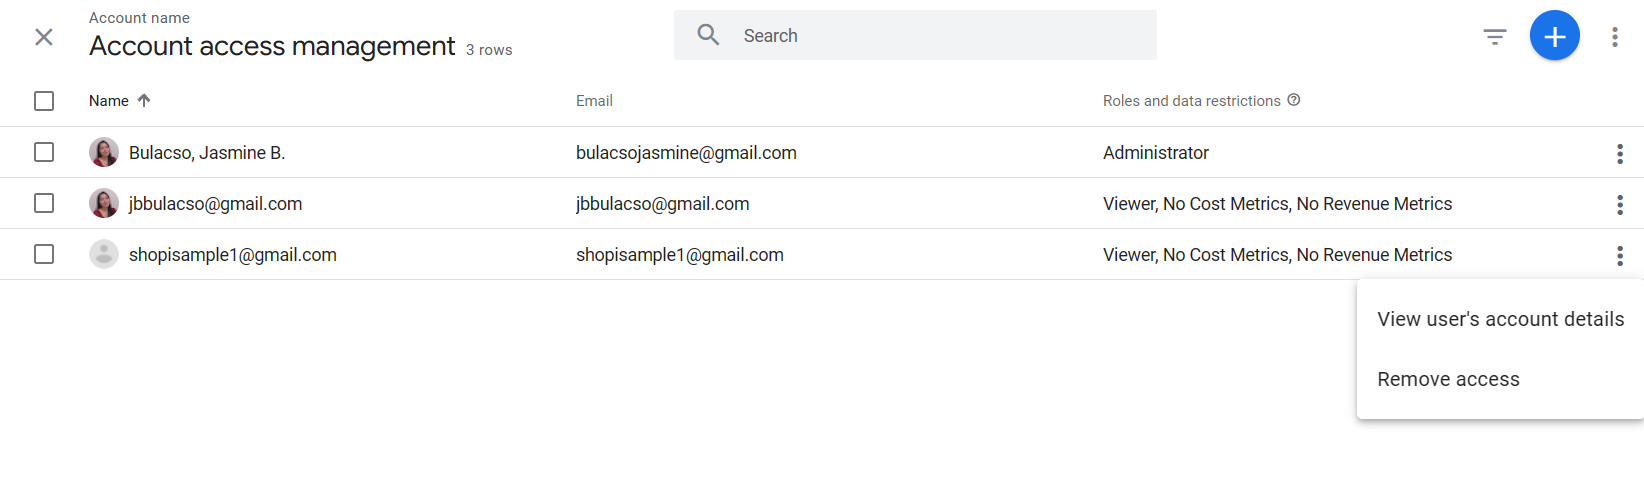Choose View user's account details
The image size is (1644, 484).
pyautogui.click(x=1500, y=319)
